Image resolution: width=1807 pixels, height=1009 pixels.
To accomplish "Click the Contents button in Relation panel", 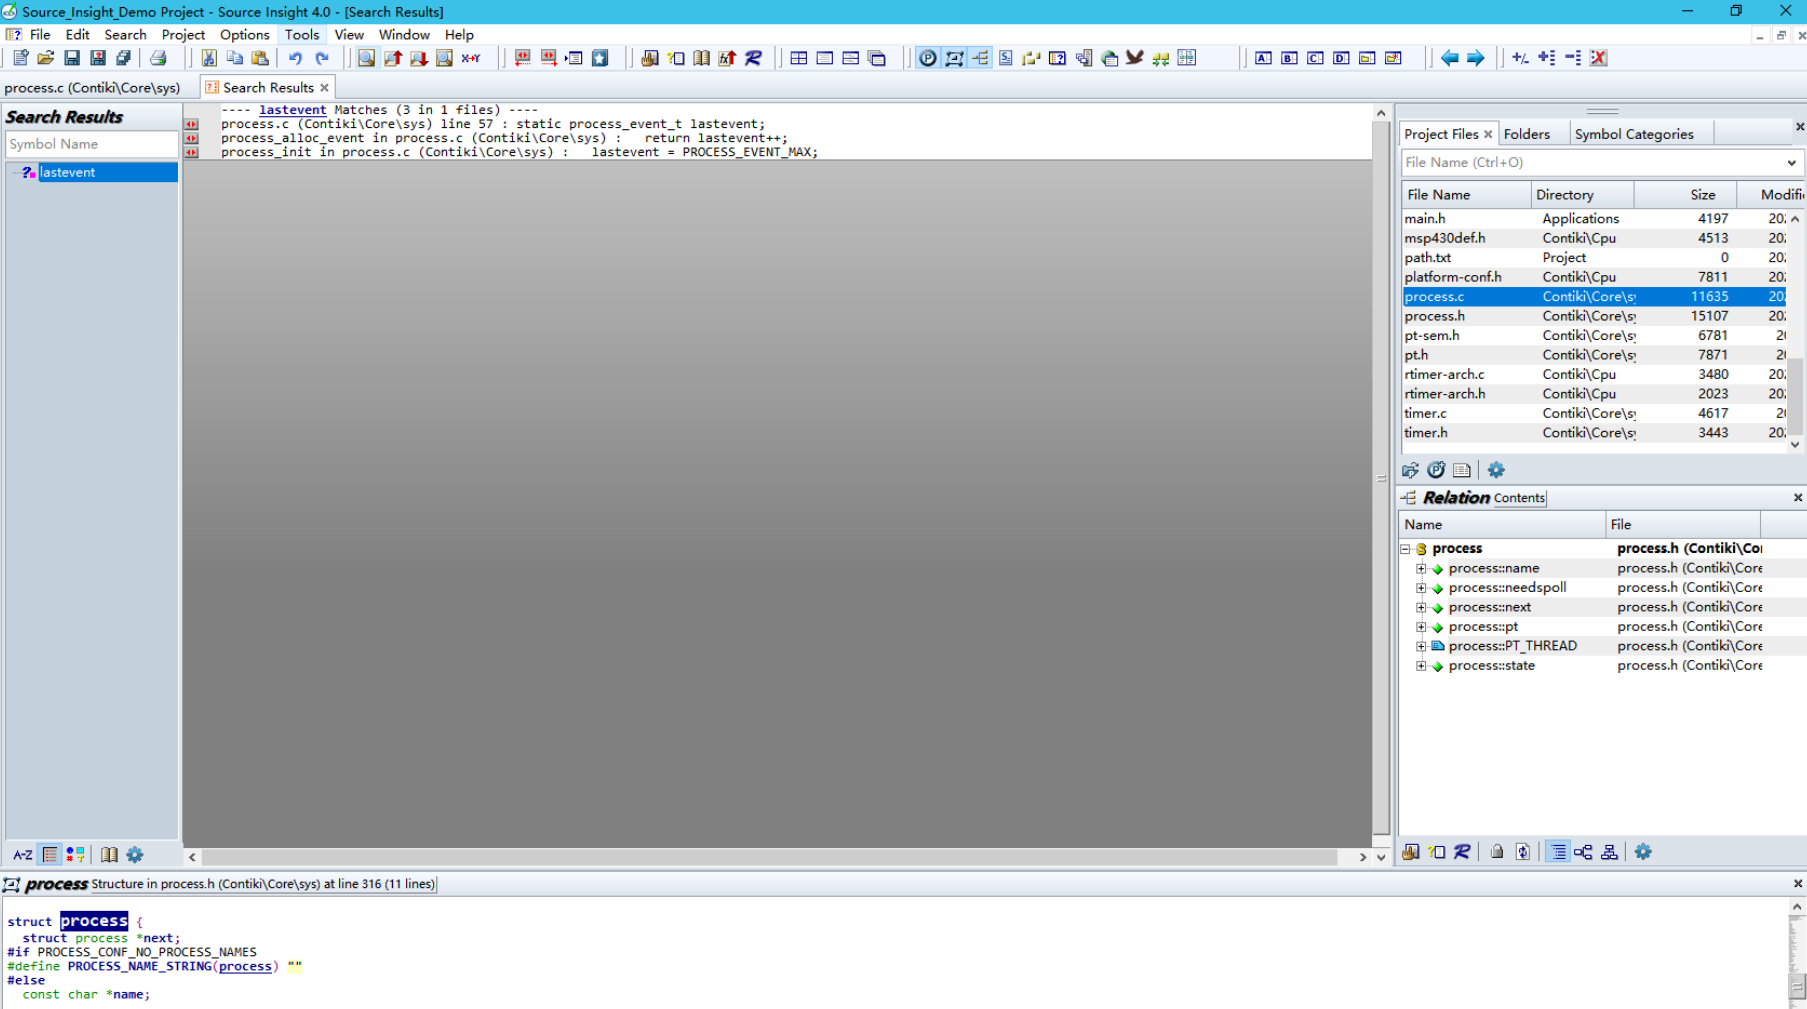I will (x=1519, y=498).
